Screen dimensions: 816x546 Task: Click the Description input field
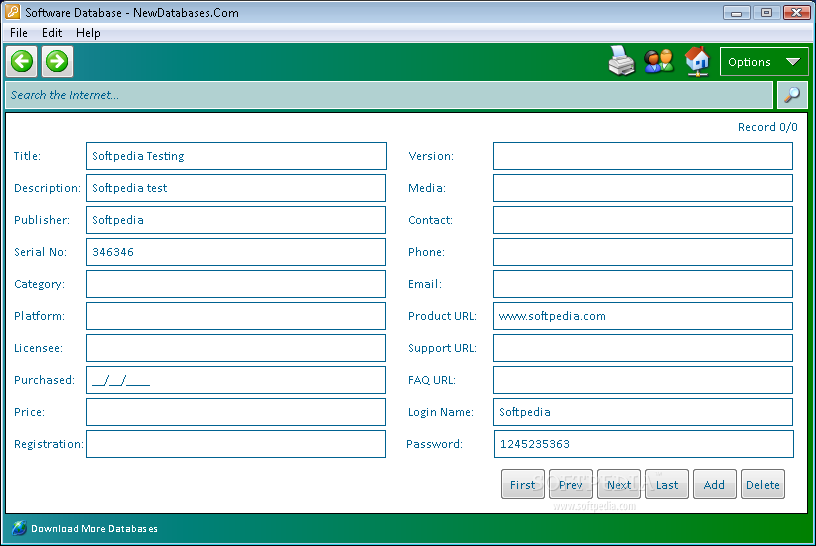click(x=236, y=188)
